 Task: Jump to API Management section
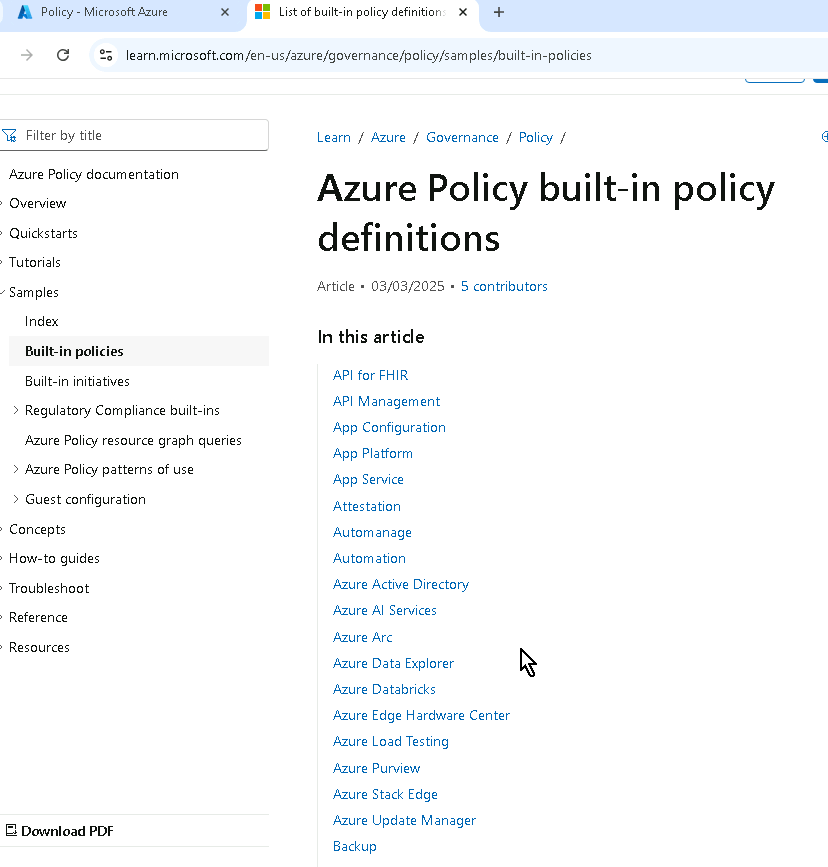pyautogui.click(x=387, y=401)
